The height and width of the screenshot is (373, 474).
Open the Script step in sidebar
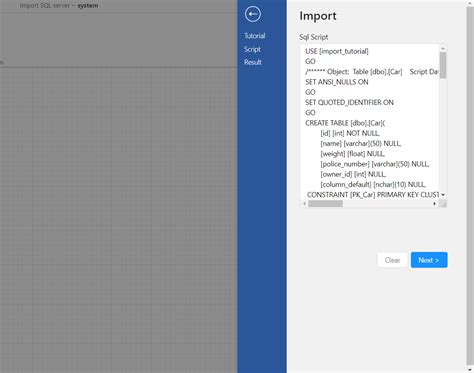click(x=252, y=49)
